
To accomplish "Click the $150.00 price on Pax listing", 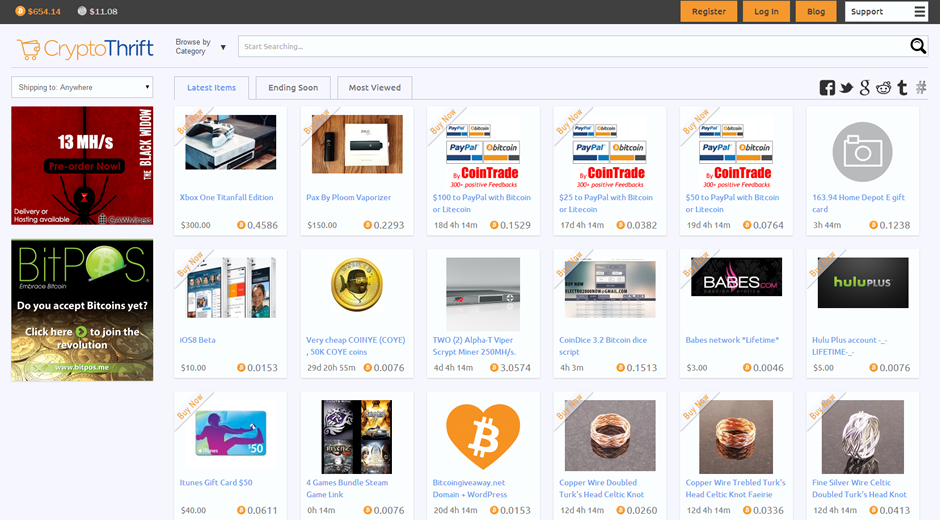I will 322,226.
